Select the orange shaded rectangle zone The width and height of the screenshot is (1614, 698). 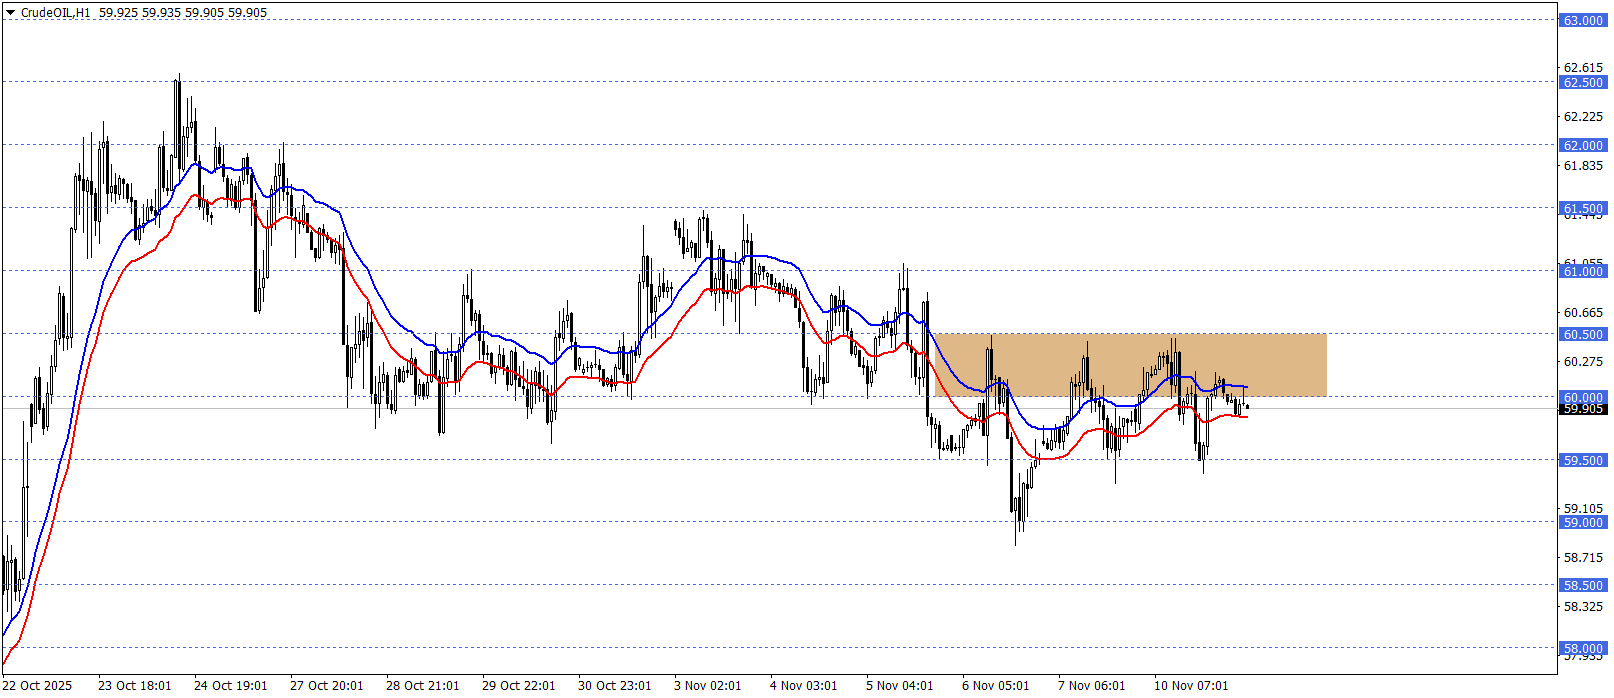tap(1130, 365)
